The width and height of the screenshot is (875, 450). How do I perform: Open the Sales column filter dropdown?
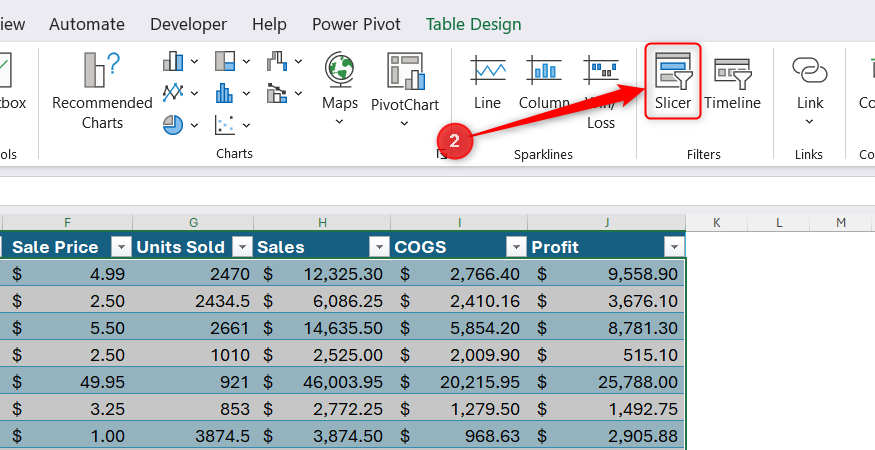point(379,246)
